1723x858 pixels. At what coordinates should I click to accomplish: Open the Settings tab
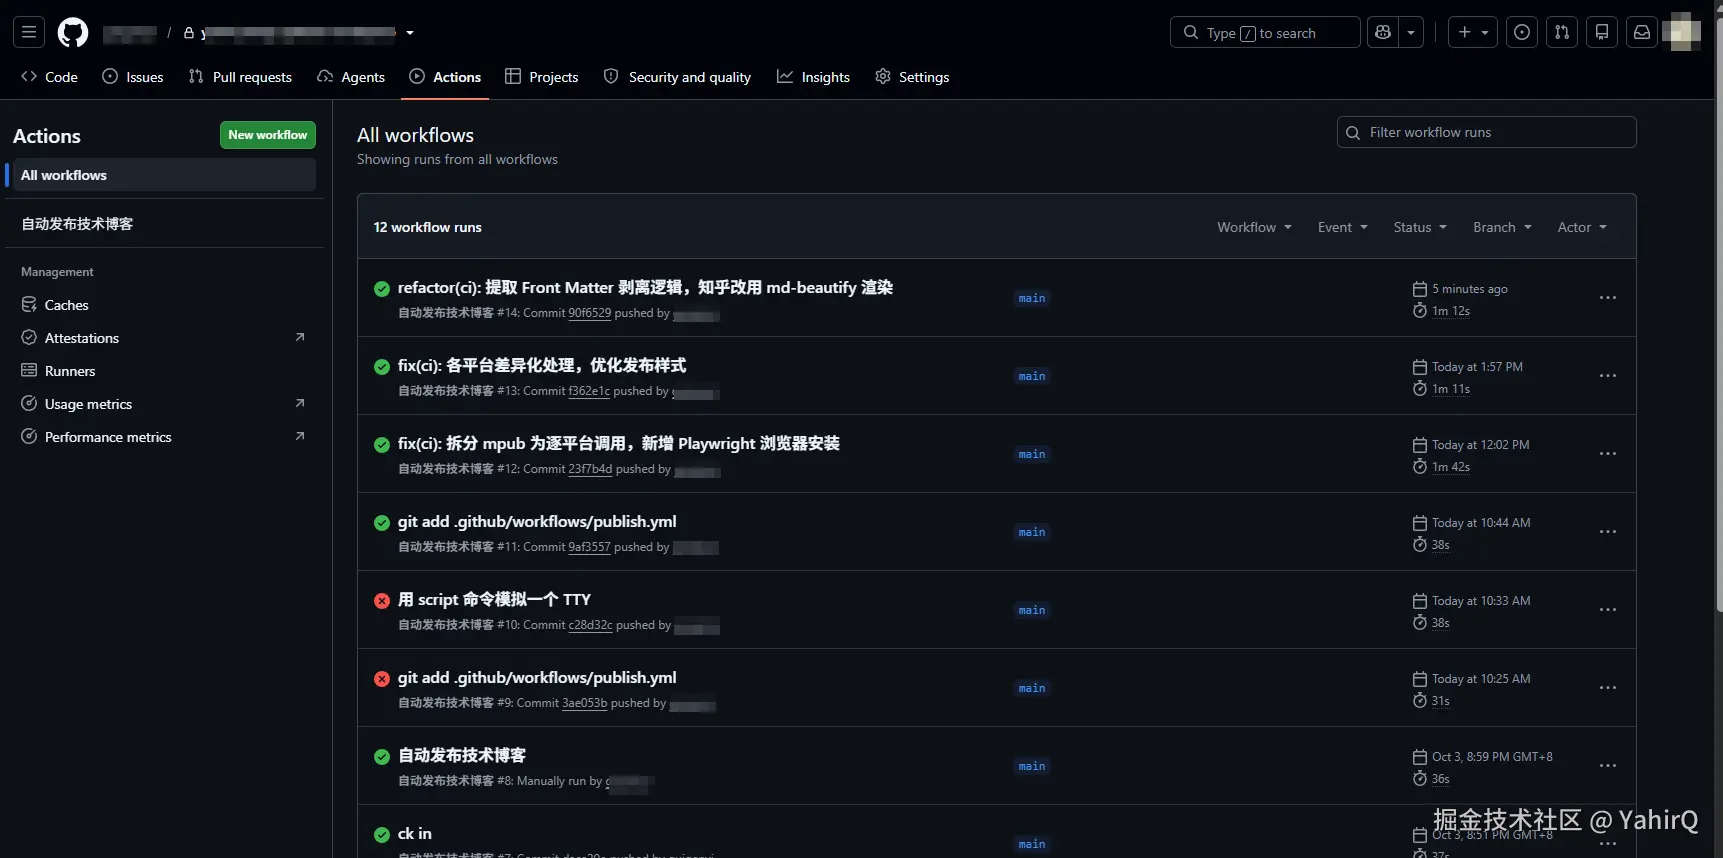tap(912, 77)
